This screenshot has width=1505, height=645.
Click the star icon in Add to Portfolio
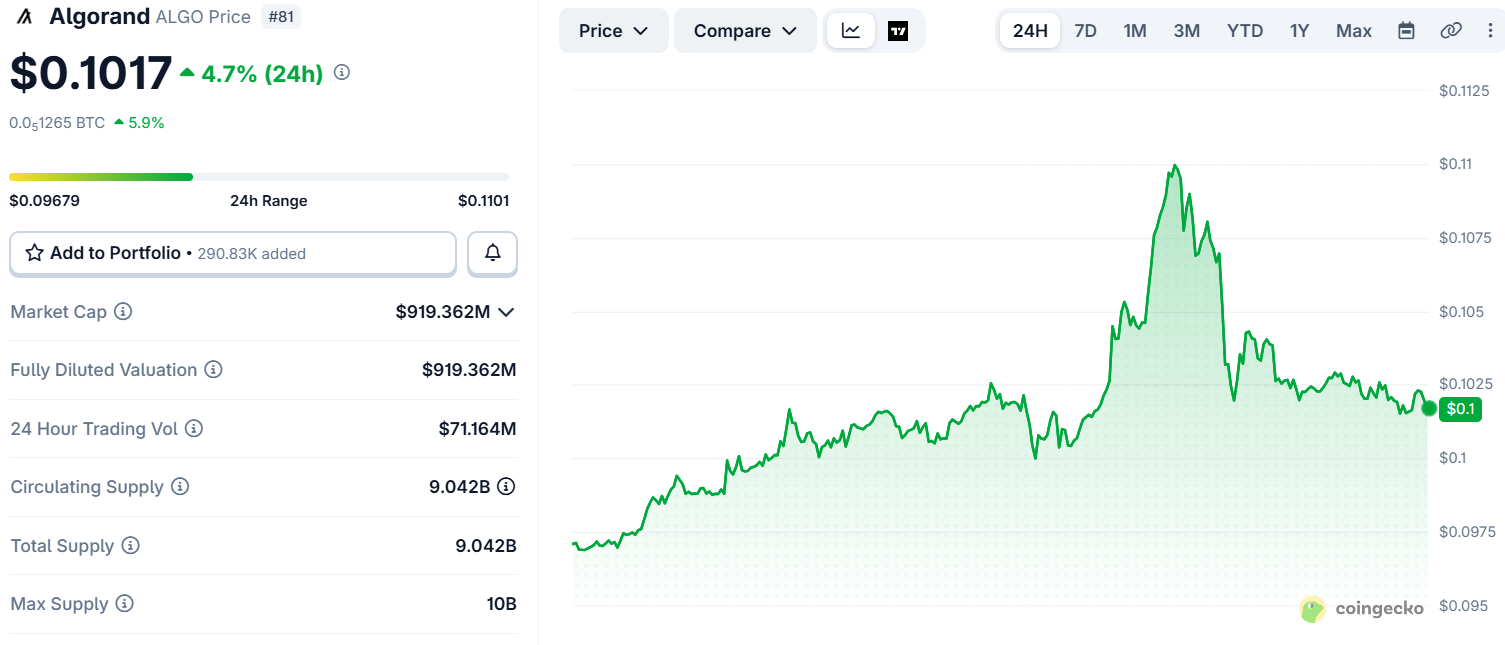(34, 253)
